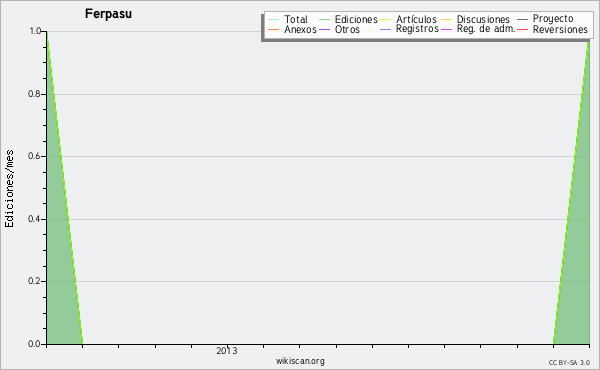Click the purple Otros legend line swatch
600x370 pixels.
tap(324, 29)
